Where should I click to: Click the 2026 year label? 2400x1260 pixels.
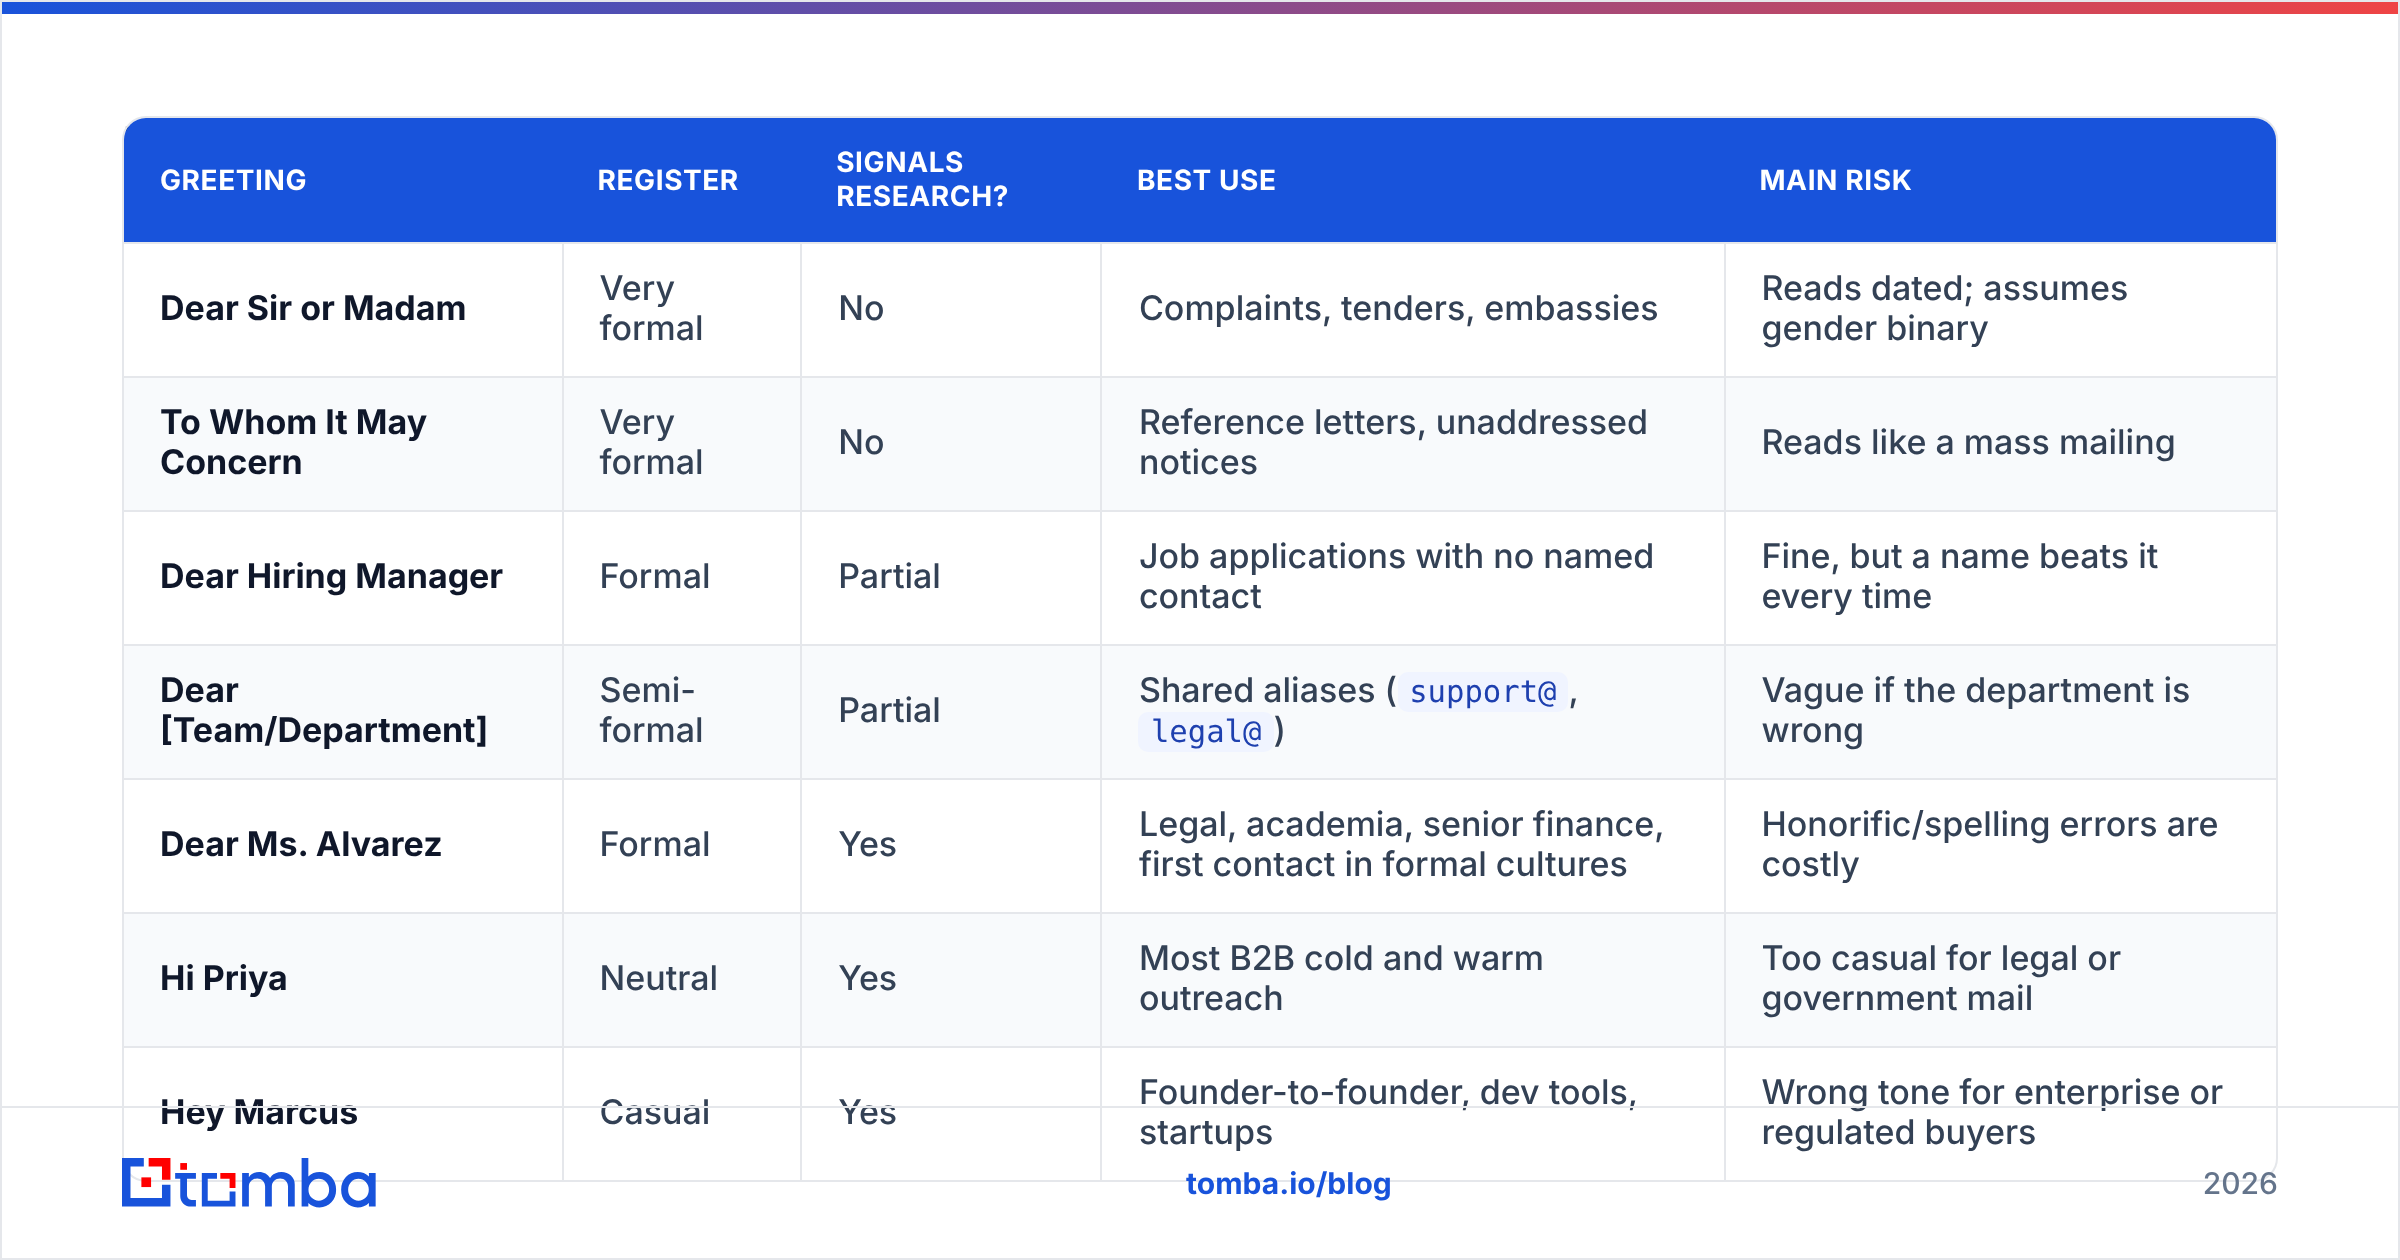tap(2240, 1184)
